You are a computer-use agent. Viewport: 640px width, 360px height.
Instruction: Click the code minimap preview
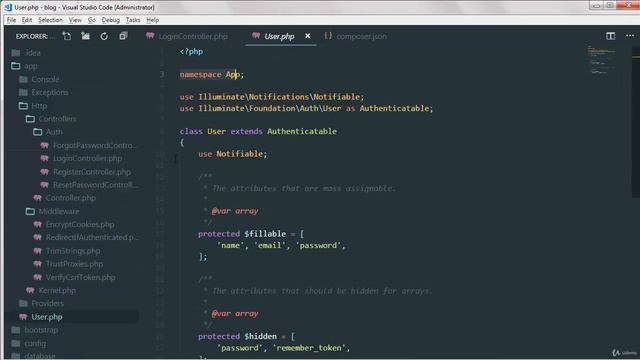pyautogui.click(x=602, y=60)
